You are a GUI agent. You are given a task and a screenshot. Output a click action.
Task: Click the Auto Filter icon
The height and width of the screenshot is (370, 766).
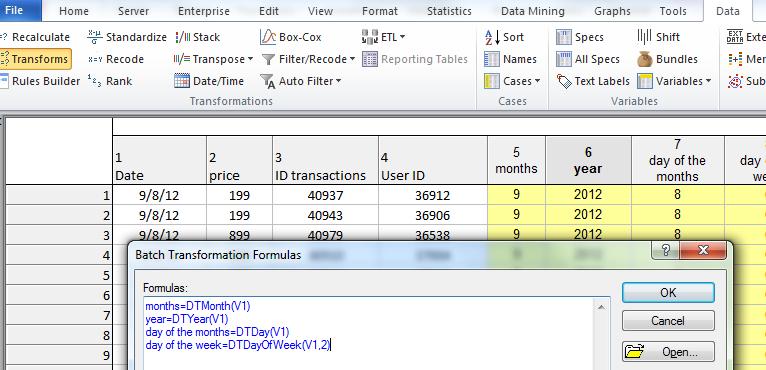[x=268, y=81]
